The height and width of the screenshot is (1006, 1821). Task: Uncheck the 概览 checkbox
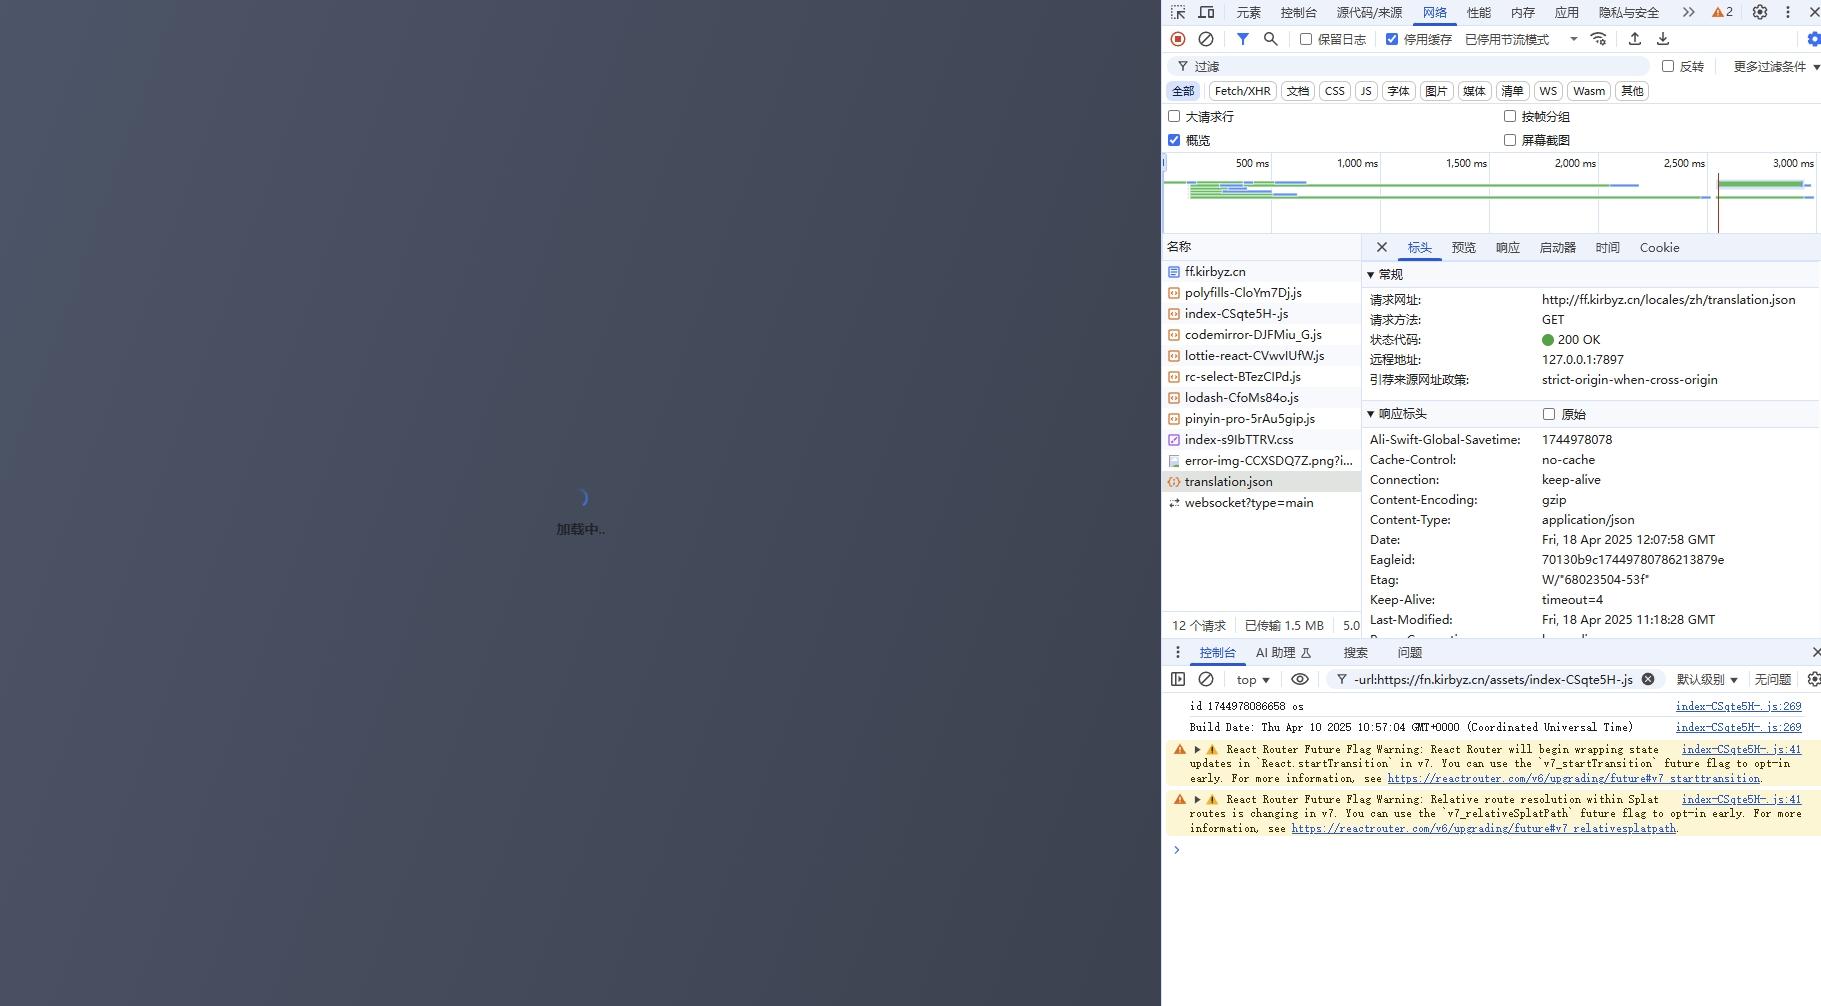[1174, 140]
